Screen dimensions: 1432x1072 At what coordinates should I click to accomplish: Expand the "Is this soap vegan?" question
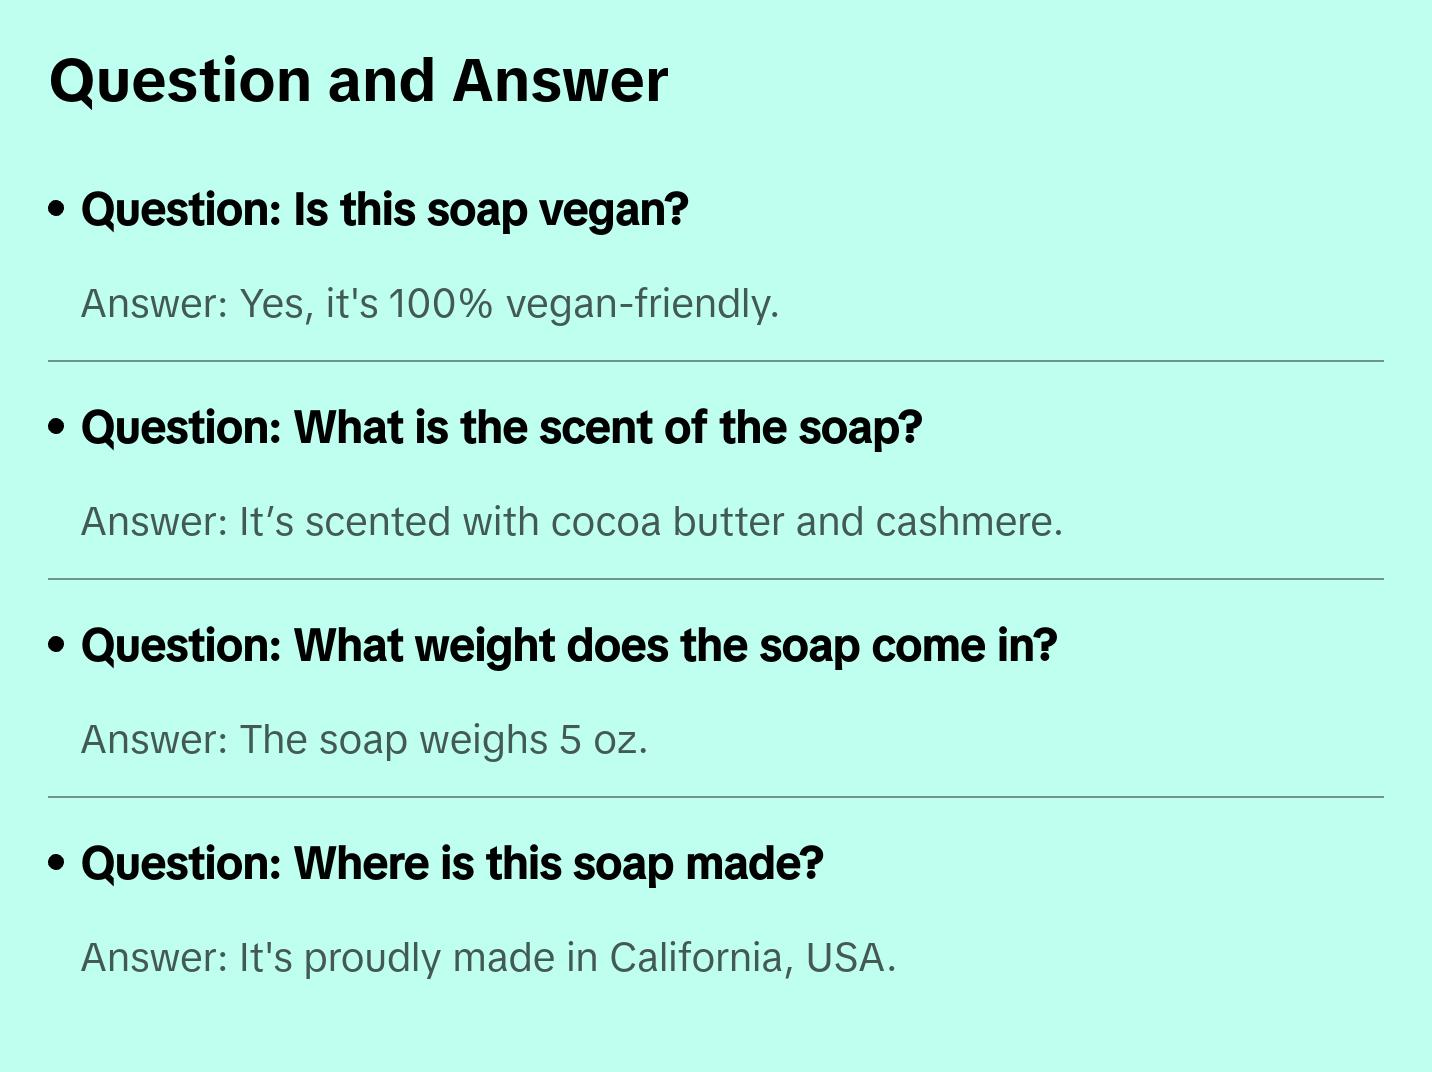tap(385, 210)
